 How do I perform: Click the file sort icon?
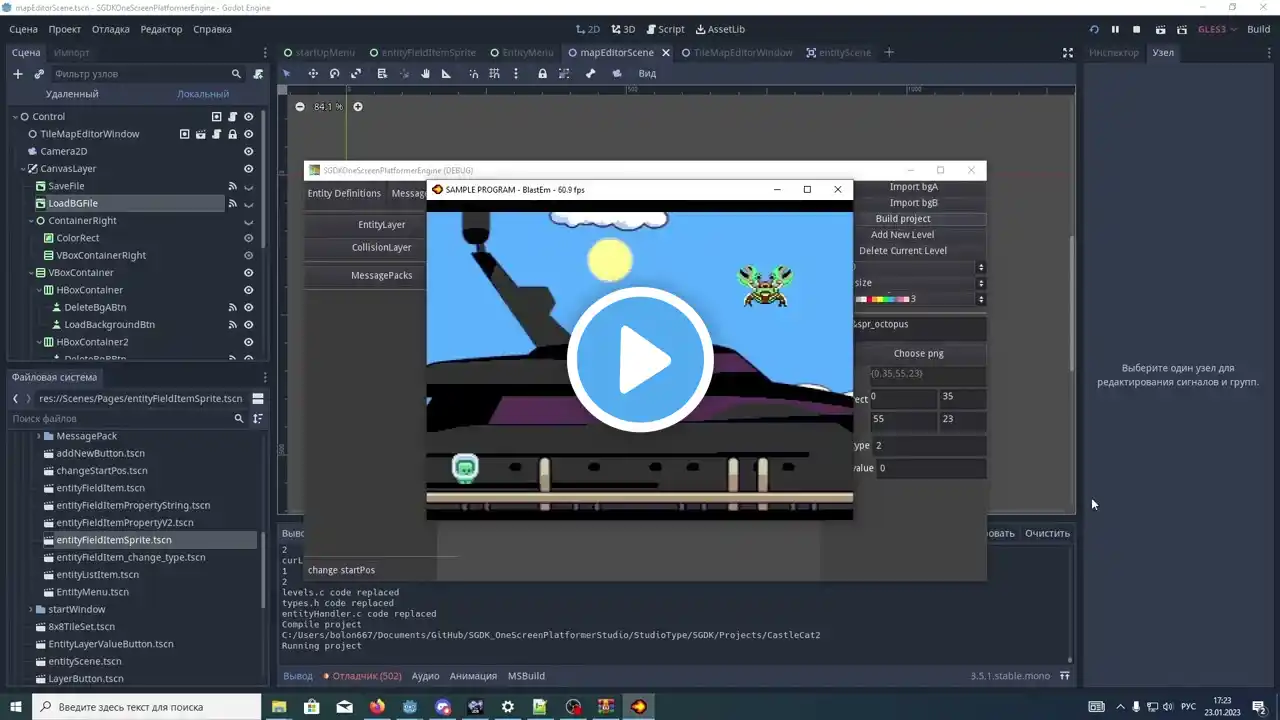(258, 419)
